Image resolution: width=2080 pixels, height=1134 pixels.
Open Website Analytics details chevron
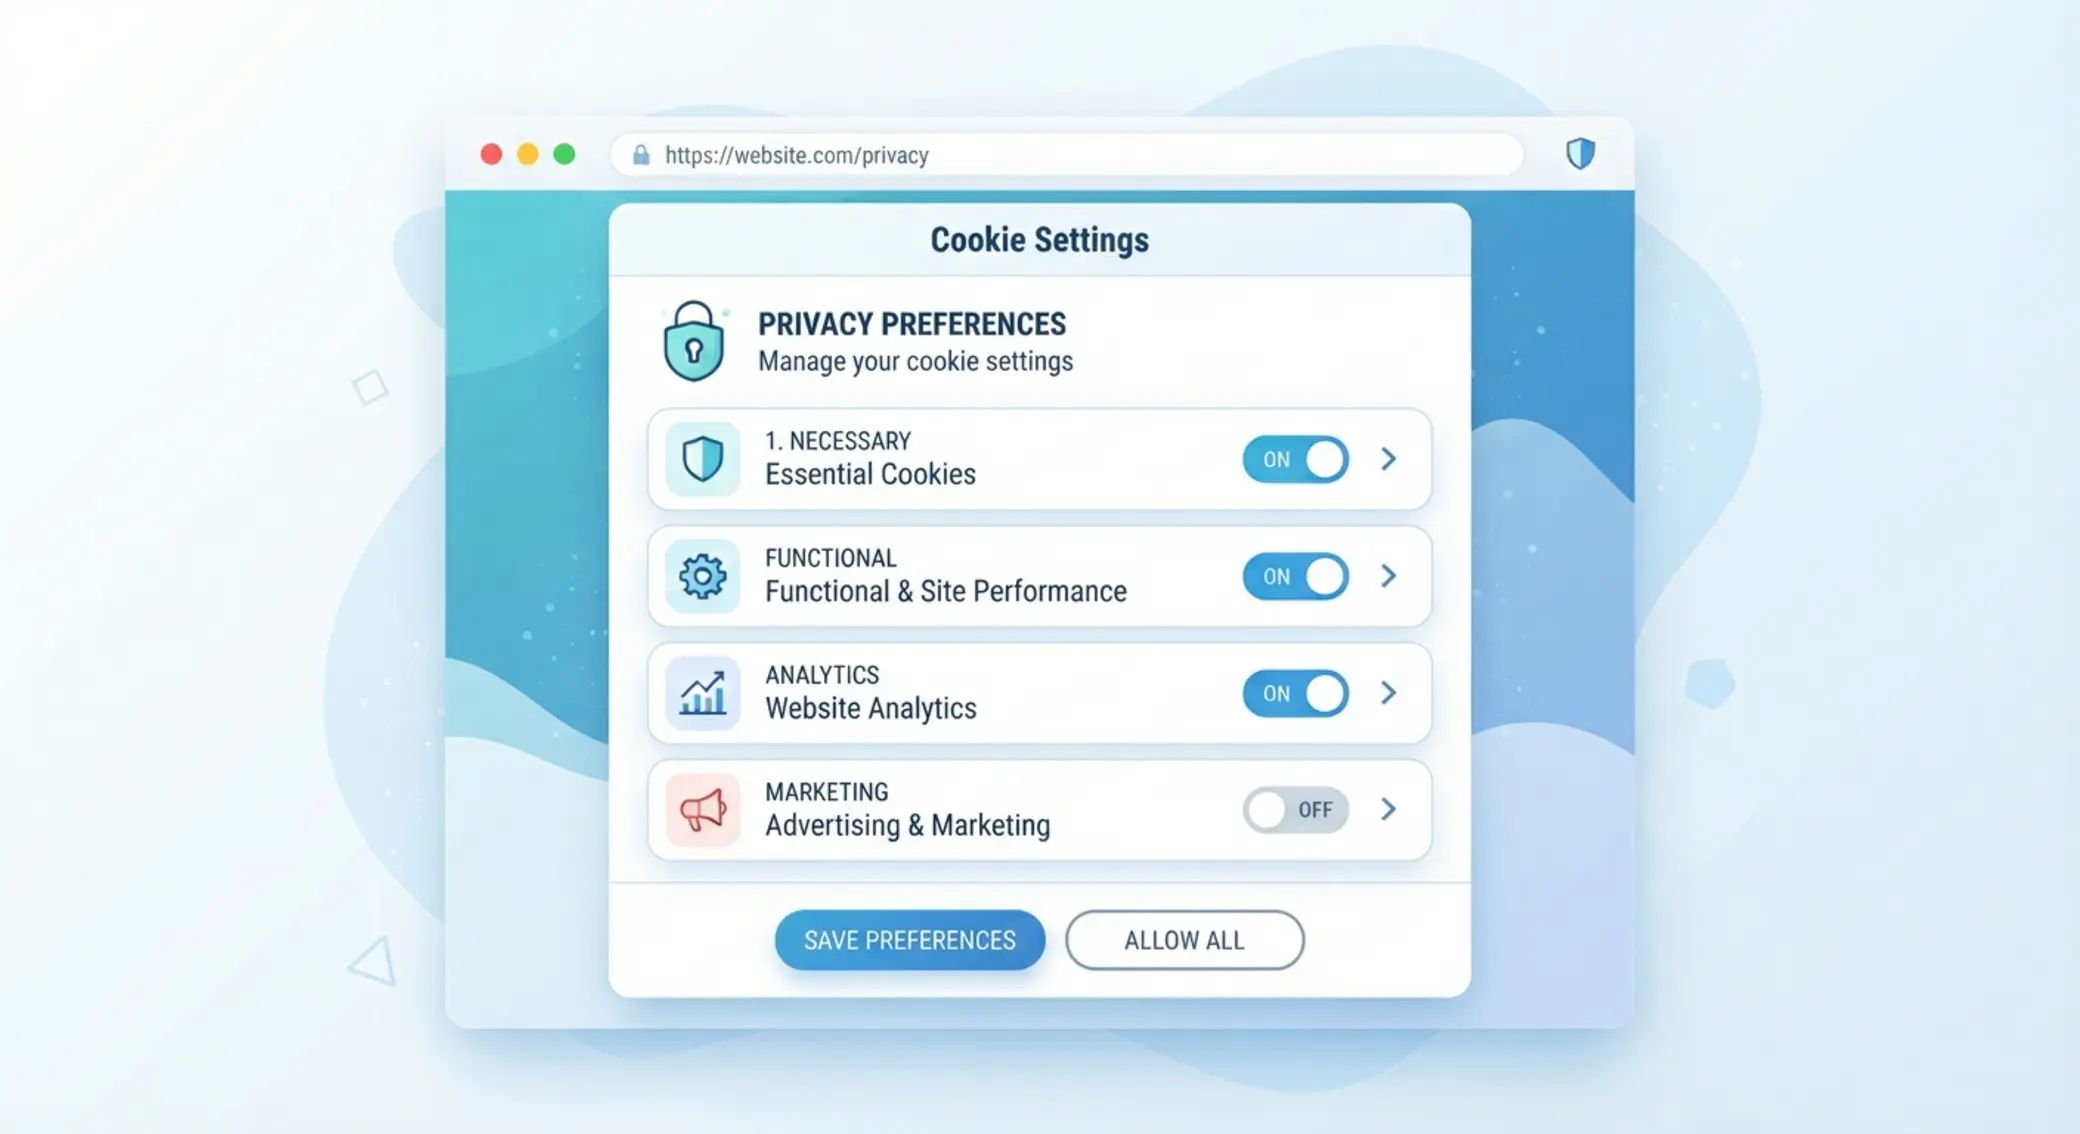coord(1389,693)
